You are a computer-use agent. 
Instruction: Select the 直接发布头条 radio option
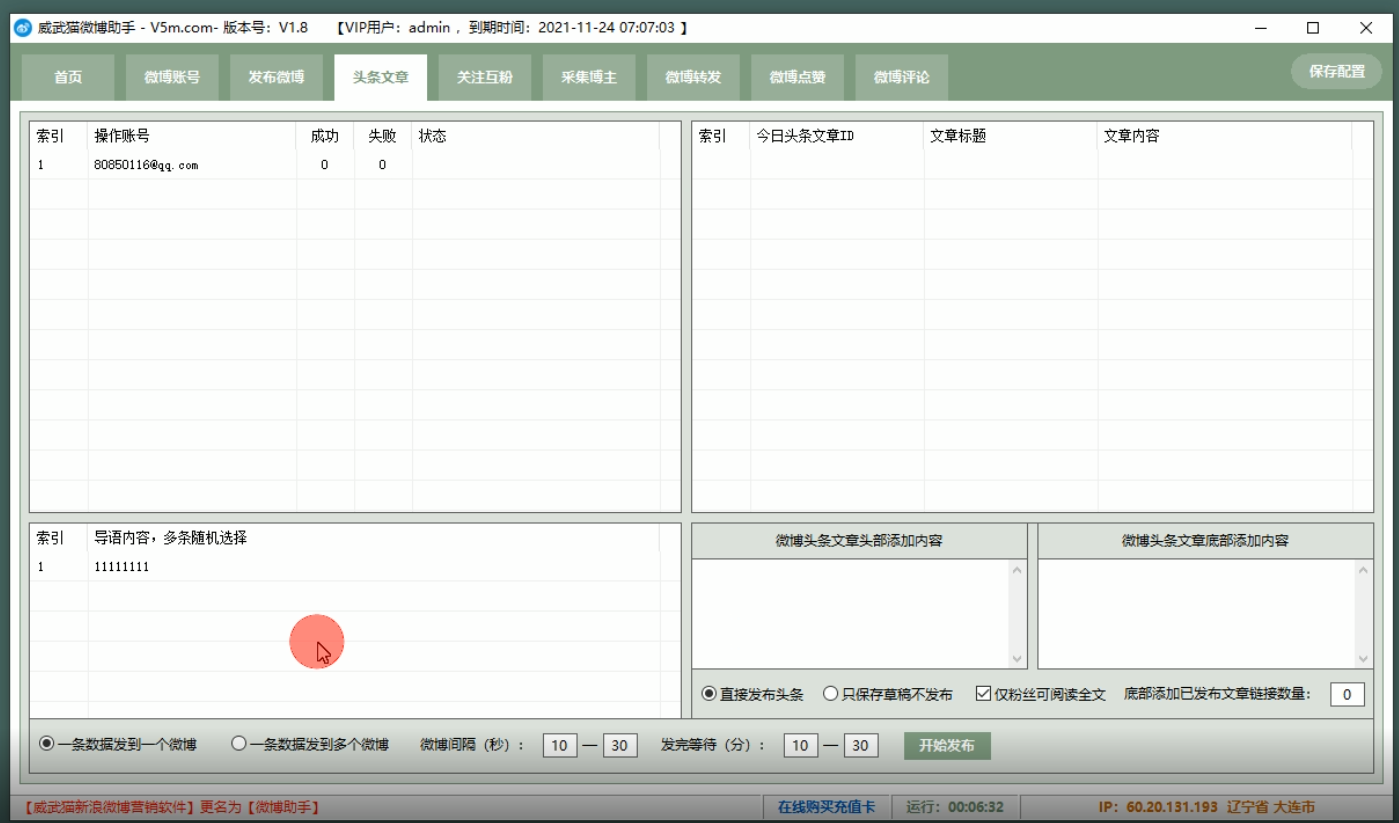(709, 694)
